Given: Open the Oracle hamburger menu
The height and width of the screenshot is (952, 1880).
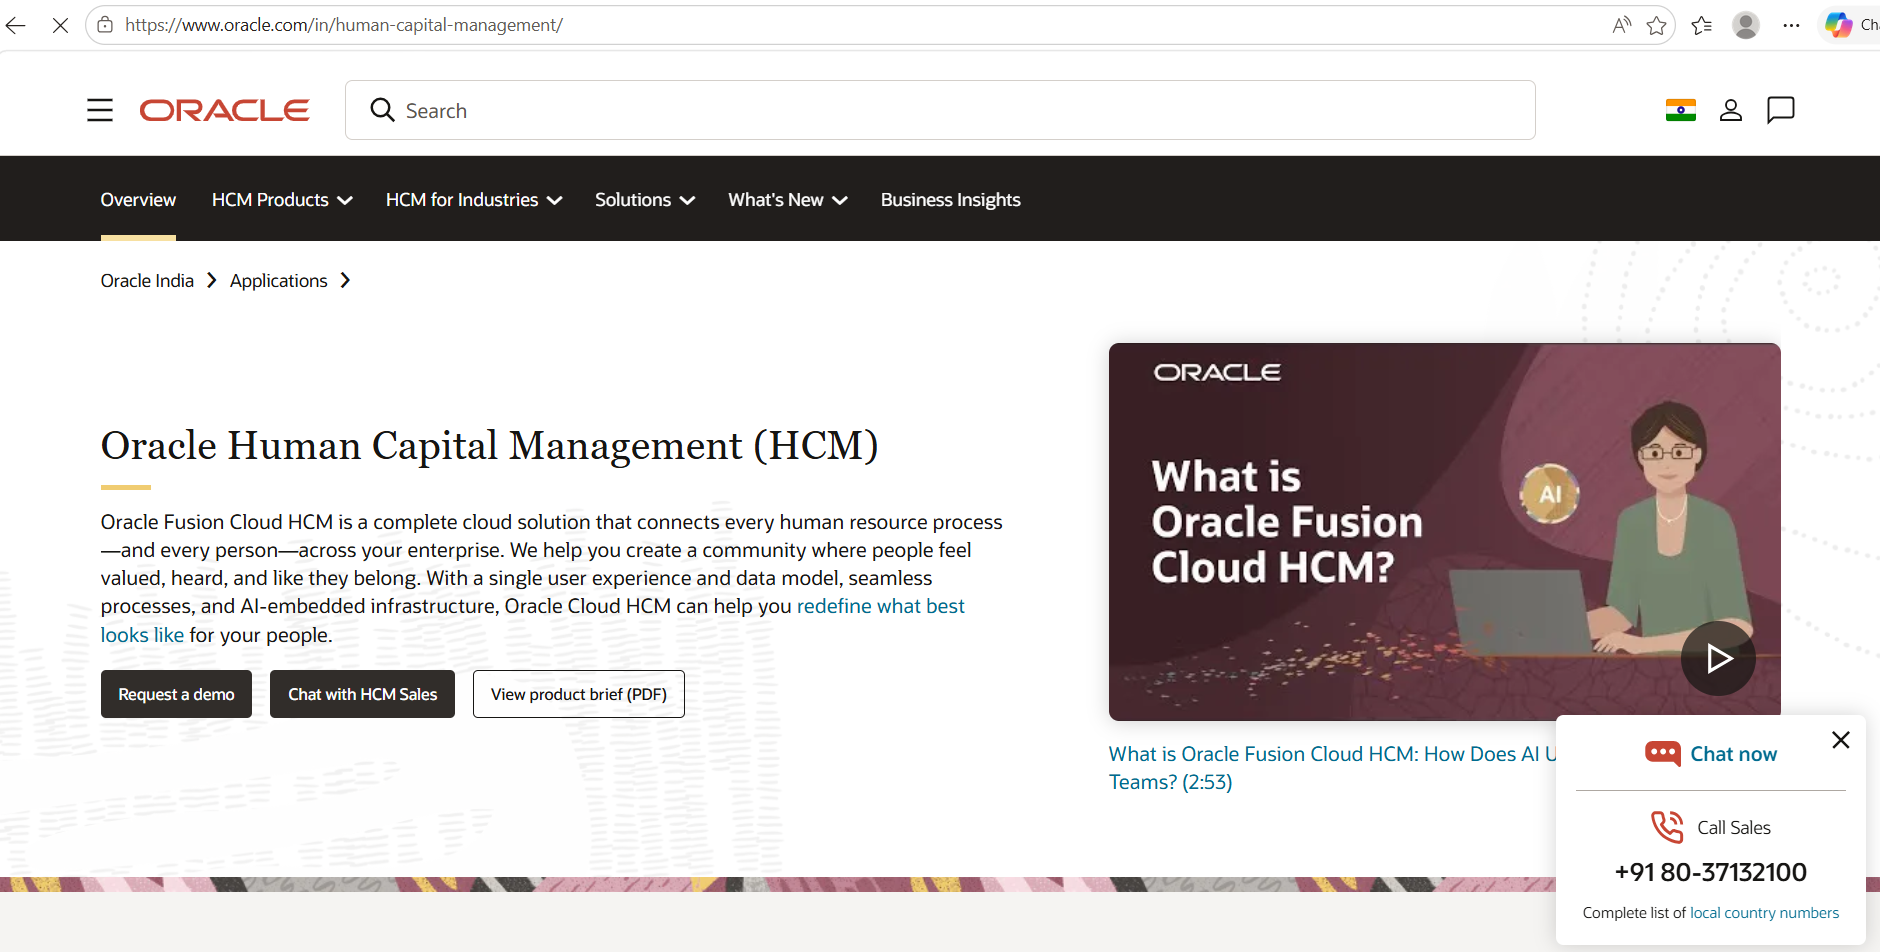Looking at the screenshot, I should (x=100, y=110).
